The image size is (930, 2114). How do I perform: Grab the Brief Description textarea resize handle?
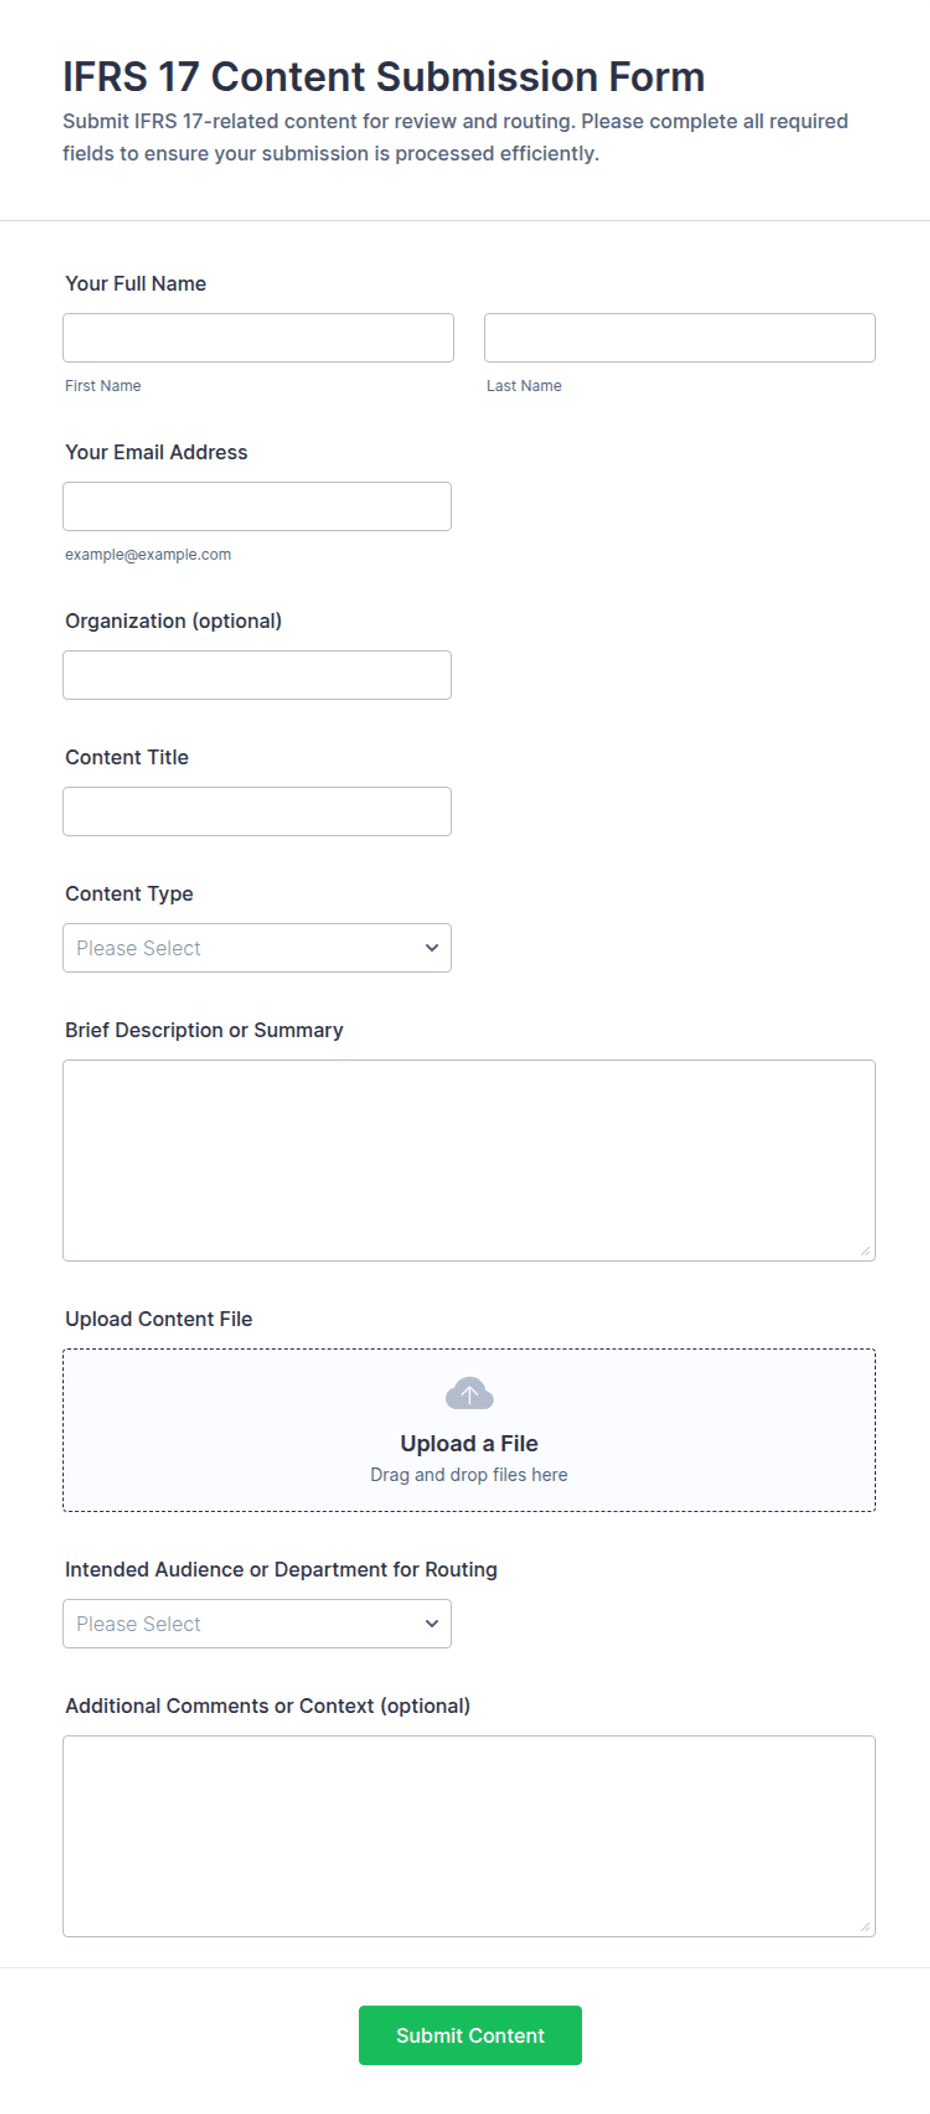tap(865, 1251)
